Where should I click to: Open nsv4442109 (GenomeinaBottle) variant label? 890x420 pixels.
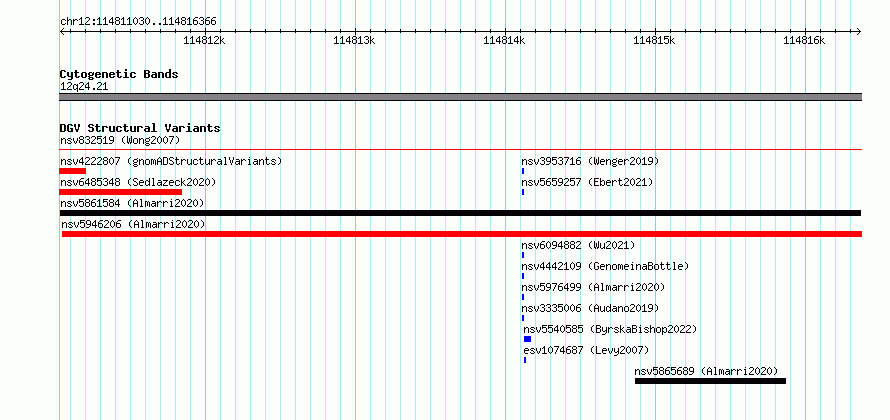click(x=605, y=266)
